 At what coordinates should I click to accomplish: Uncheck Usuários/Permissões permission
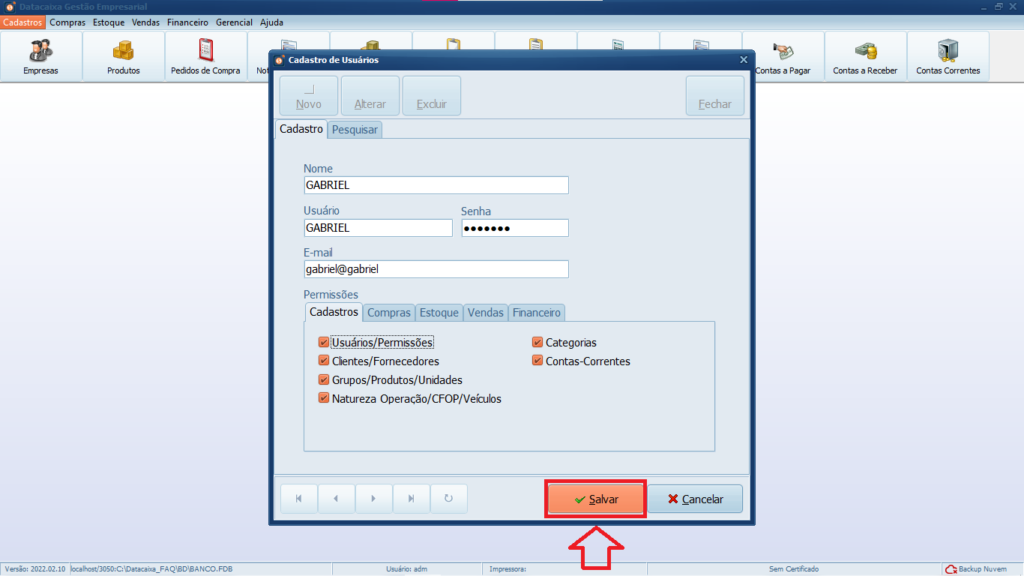tap(324, 342)
